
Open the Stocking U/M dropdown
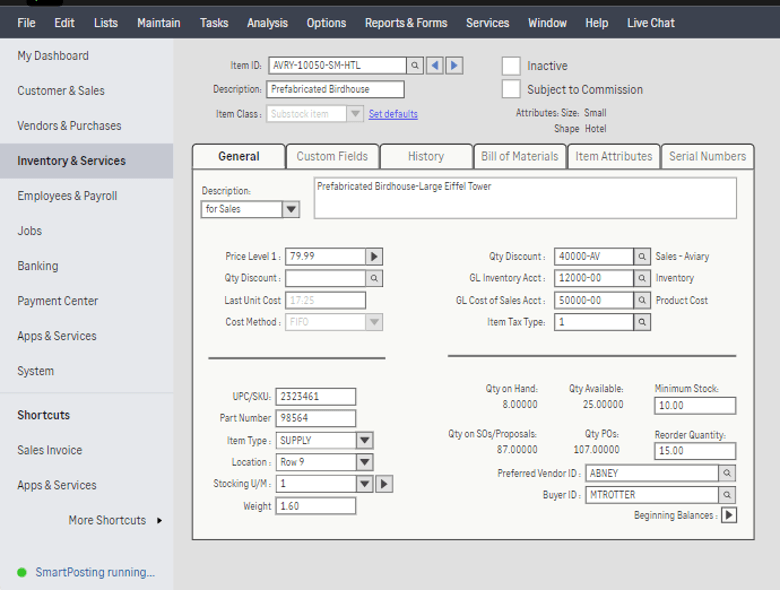click(x=365, y=484)
